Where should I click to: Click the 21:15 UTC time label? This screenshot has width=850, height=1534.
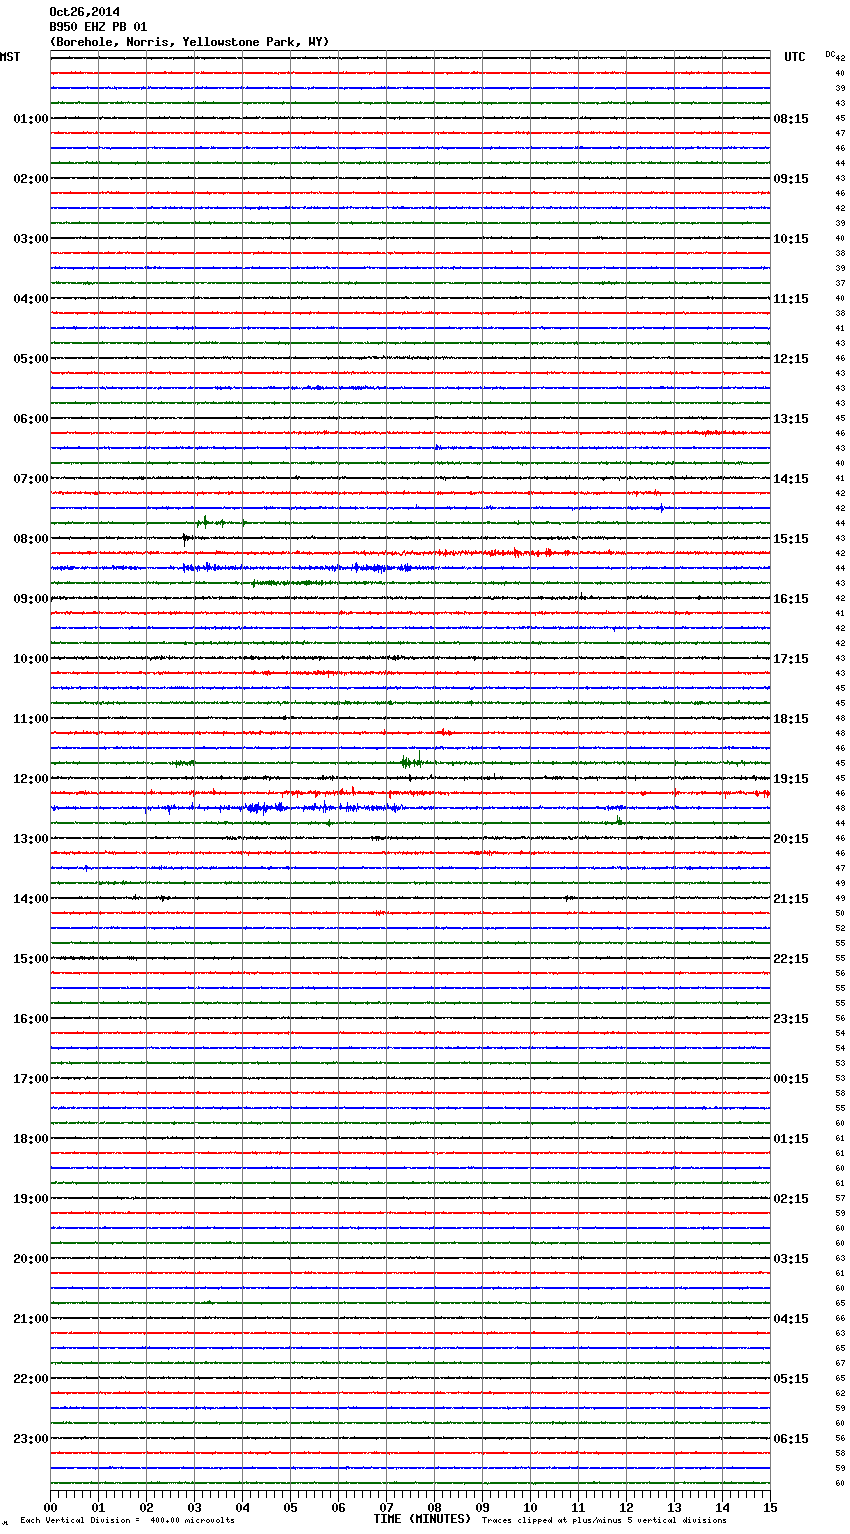click(x=791, y=899)
